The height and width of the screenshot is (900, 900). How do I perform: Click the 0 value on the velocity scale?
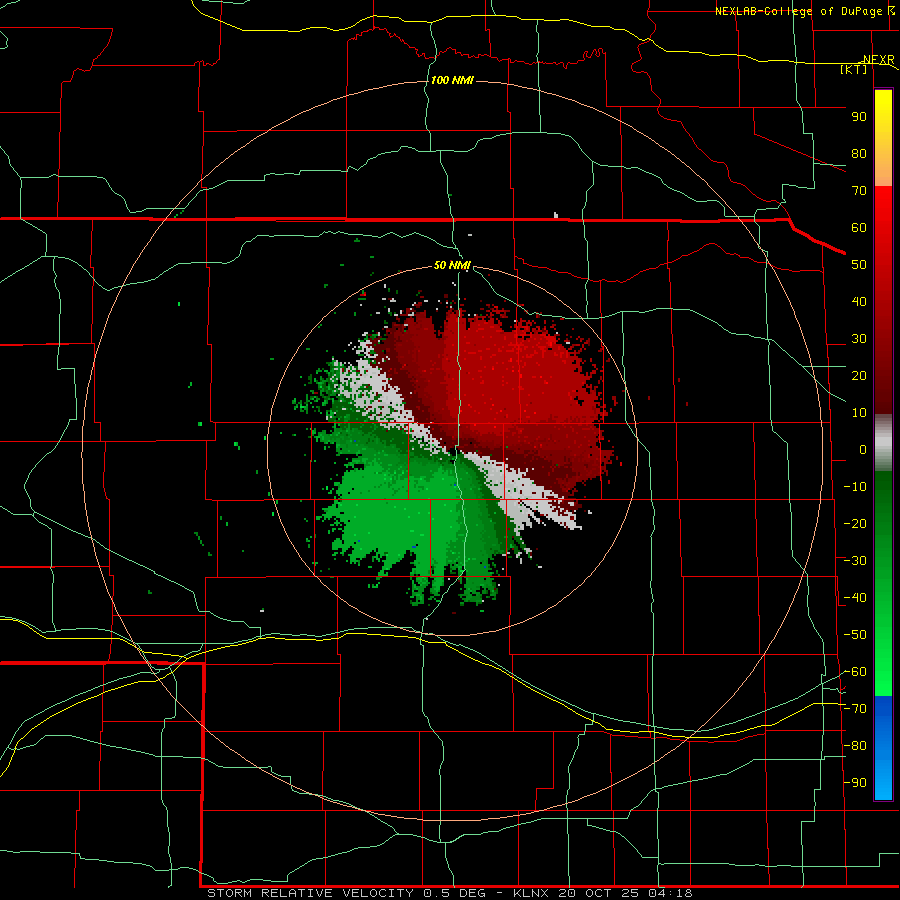coord(863,450)
